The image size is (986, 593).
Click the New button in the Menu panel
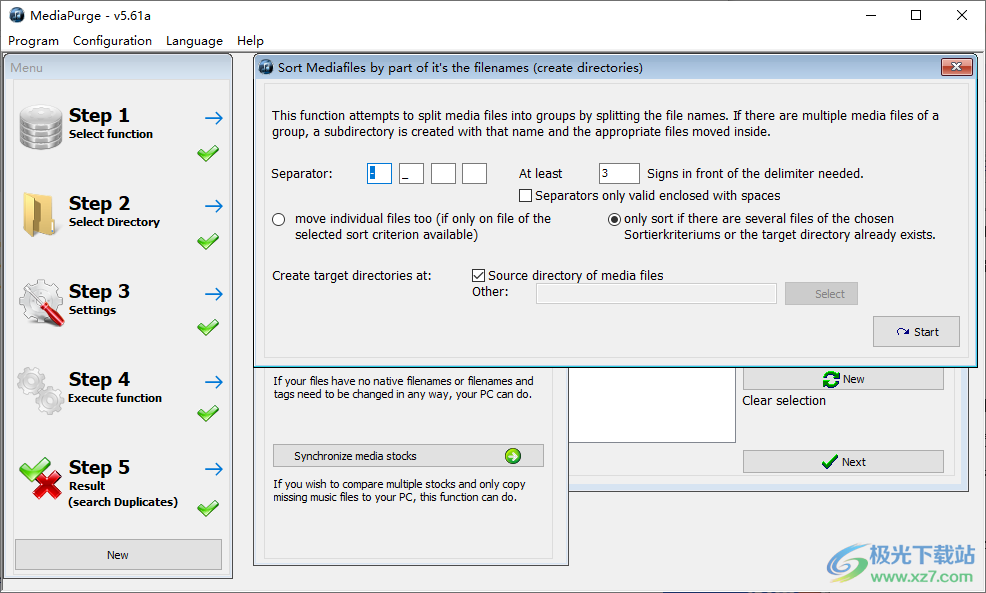pos(118,555)
